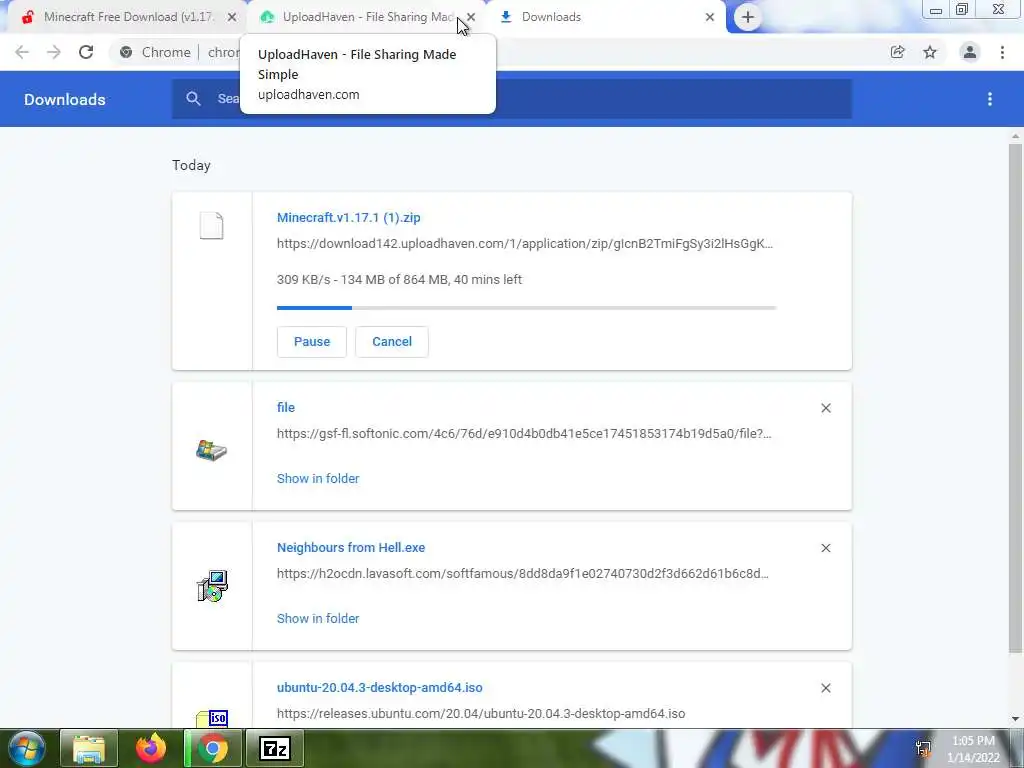Image resolution: width=1024 pixels, height=768 pixels.
Task: Share this page icon in toolbar
Action: click(x=898, y=52)
